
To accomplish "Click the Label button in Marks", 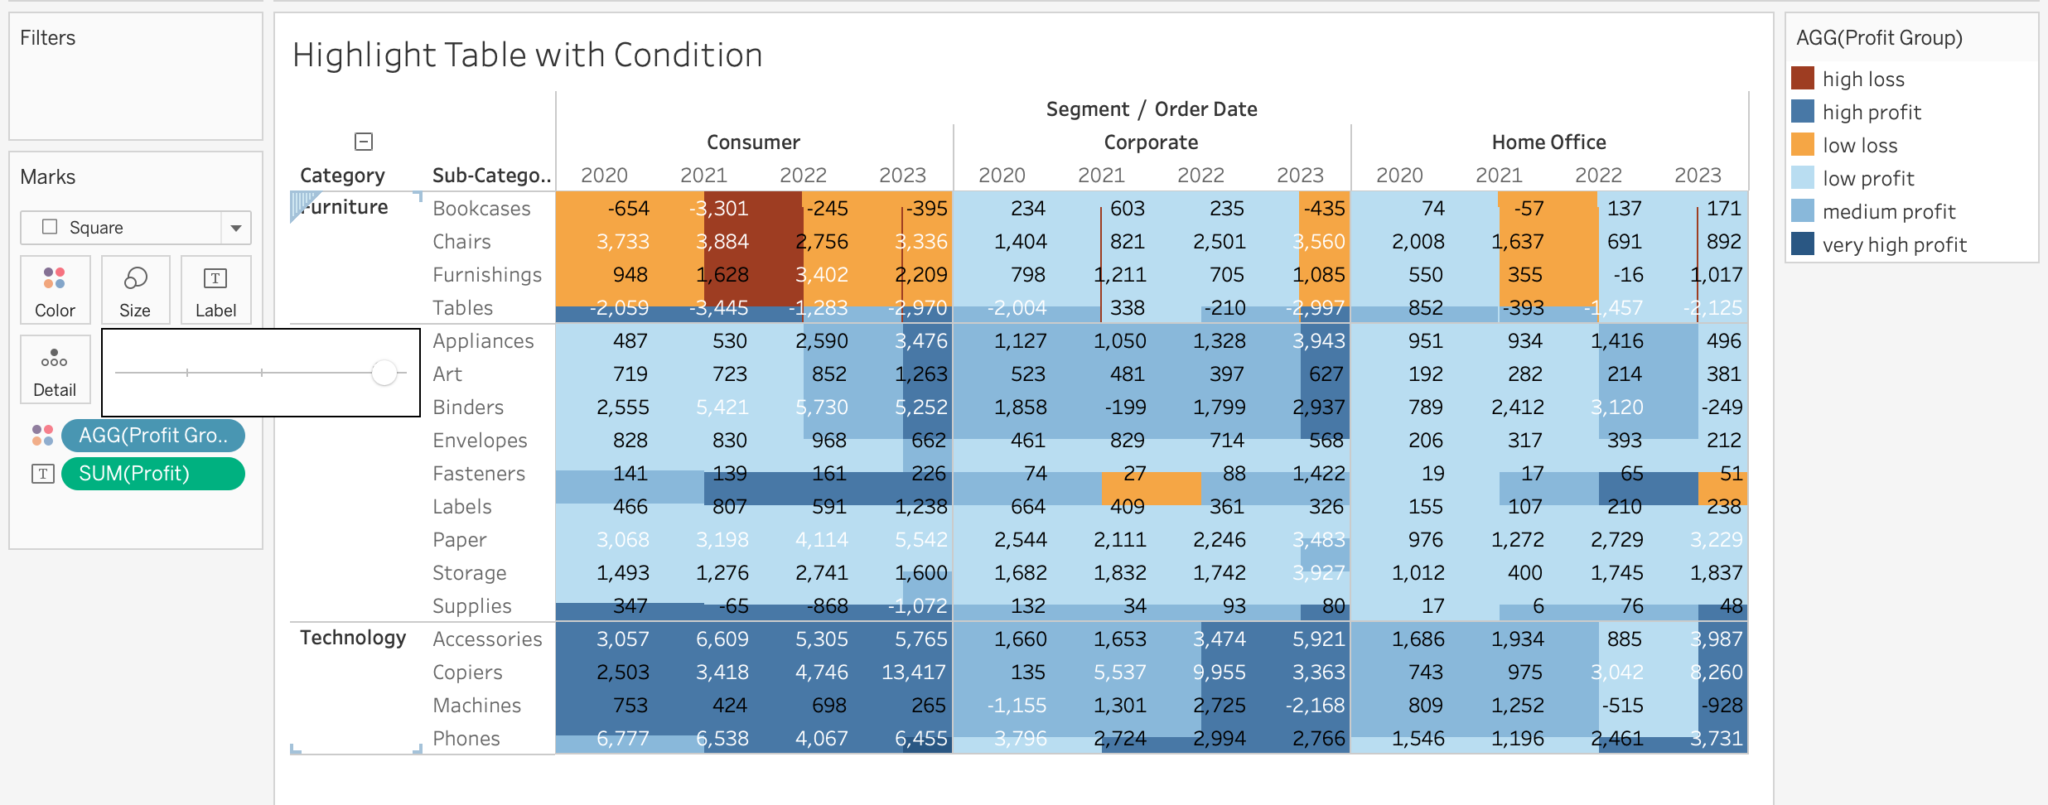I will click(216, 290).
